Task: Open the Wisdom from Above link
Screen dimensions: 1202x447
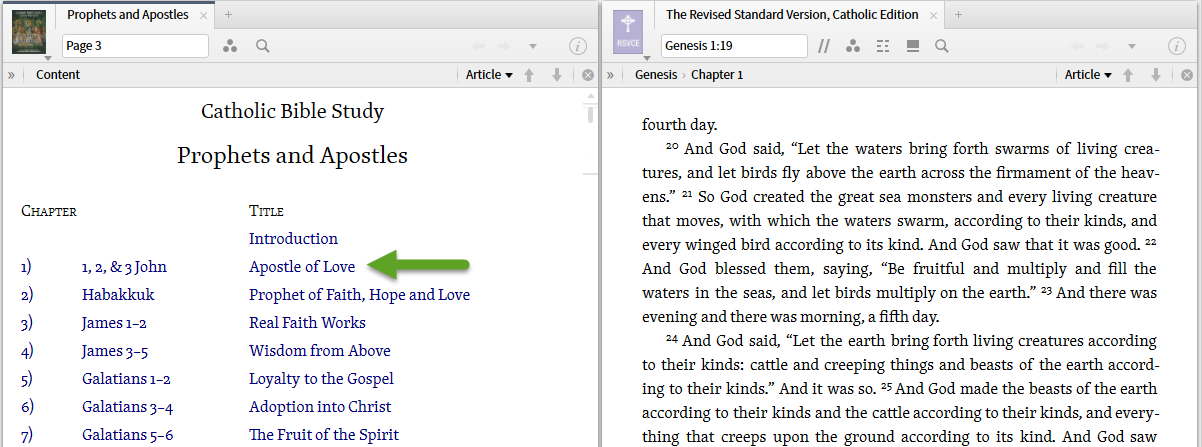Action: coord(320,351)
